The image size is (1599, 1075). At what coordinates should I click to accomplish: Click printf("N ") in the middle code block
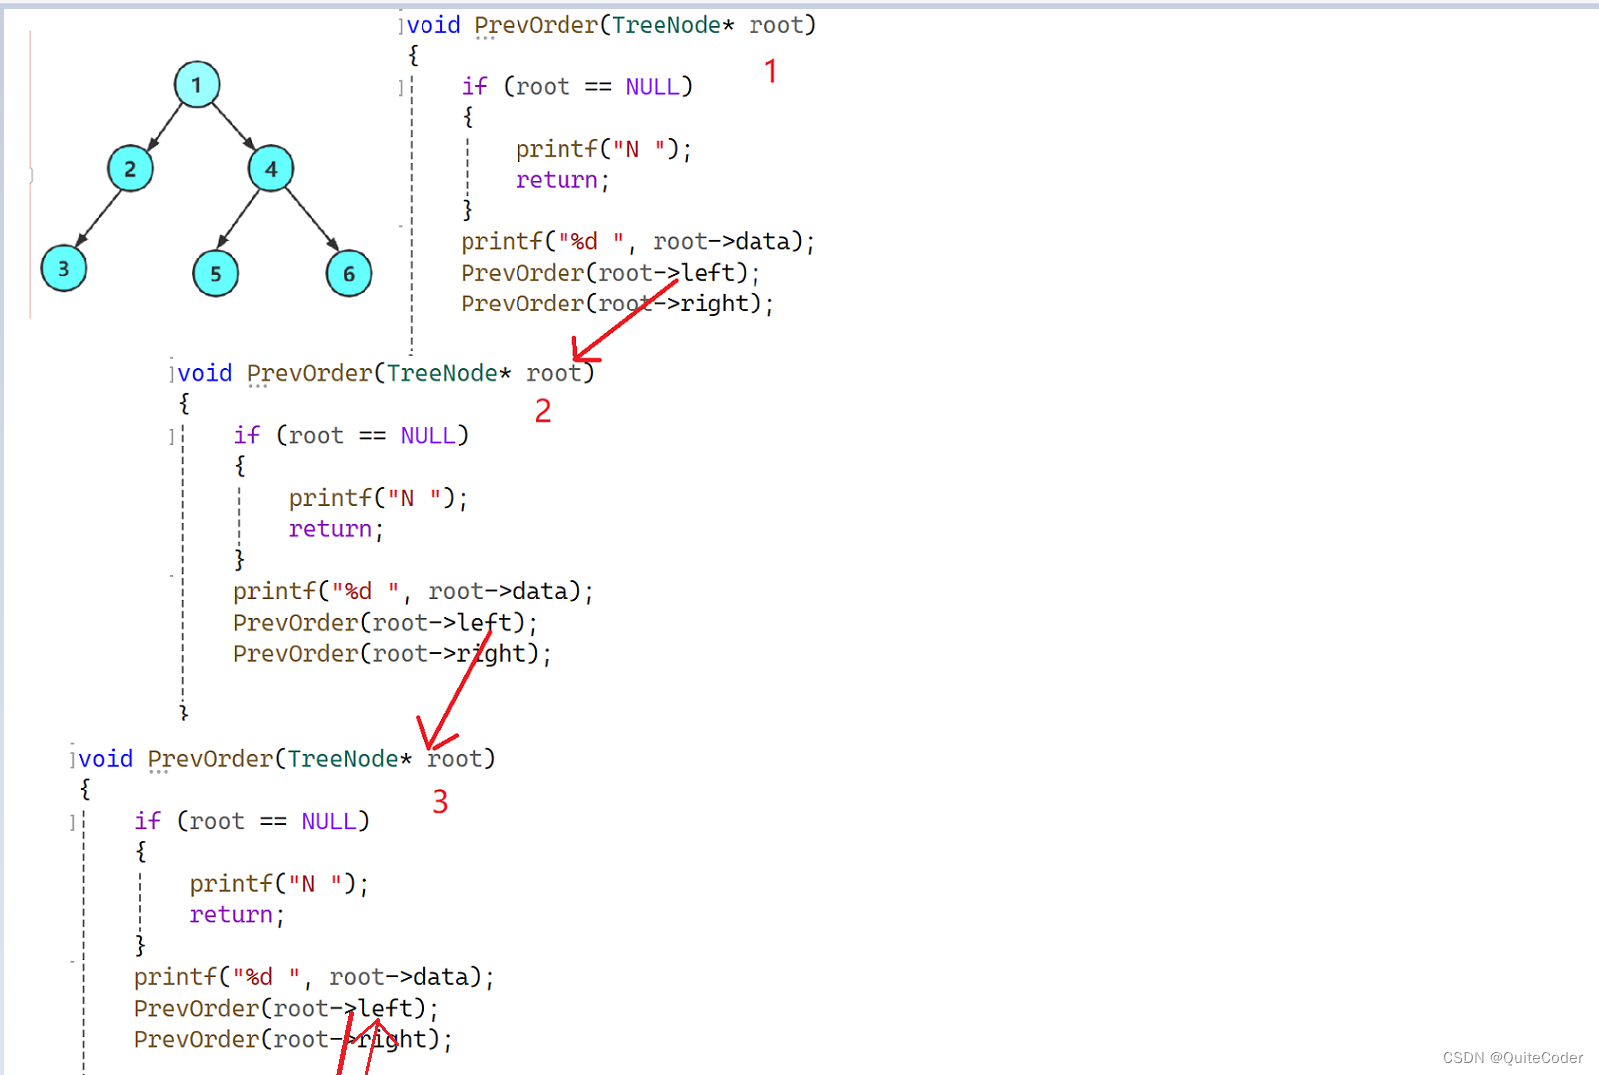click(x=378, y=498)
